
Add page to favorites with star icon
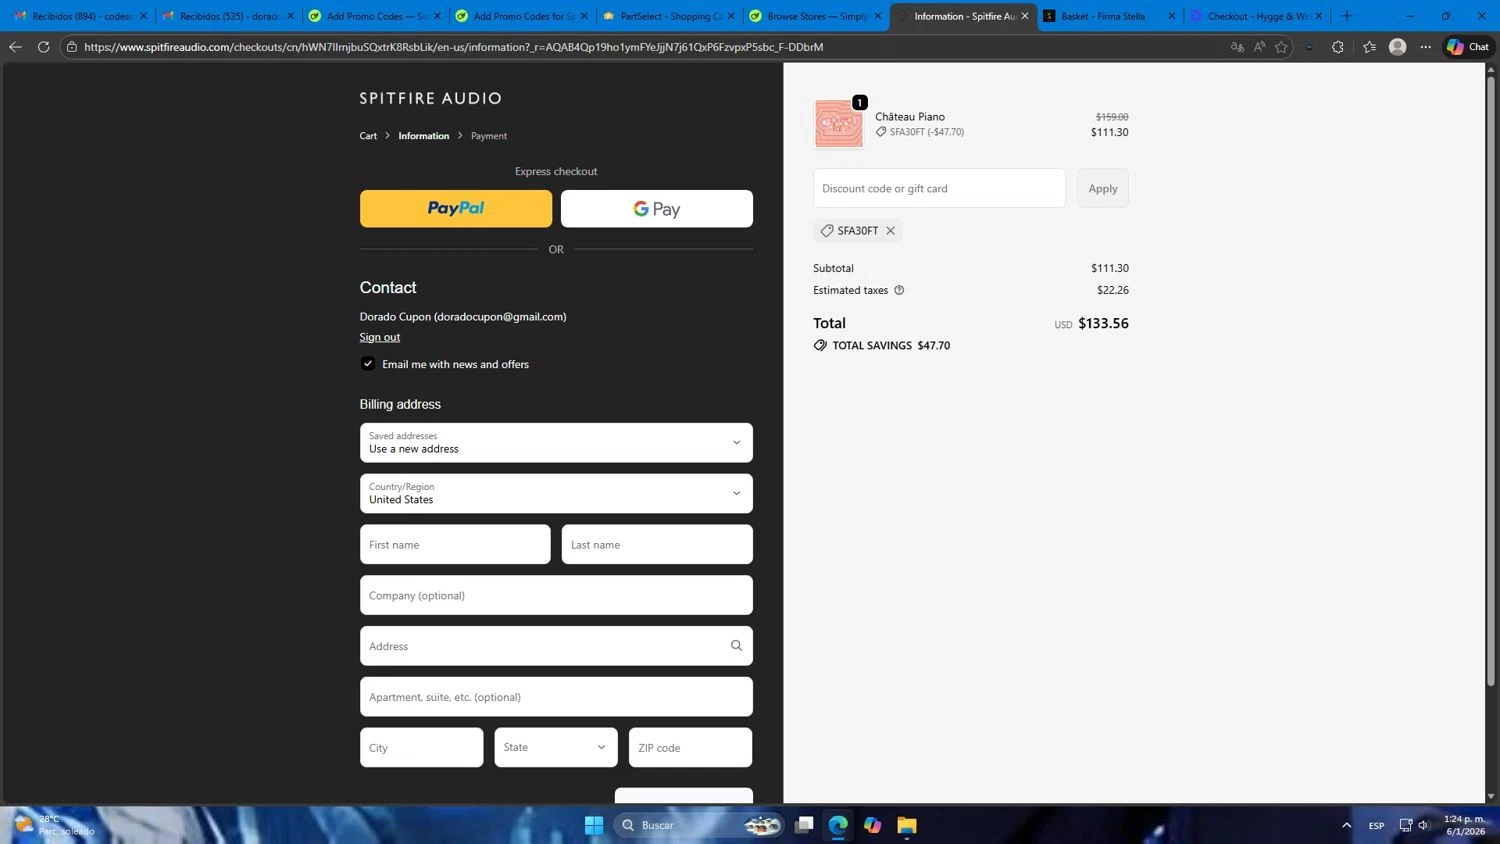tap(1281, 47)
